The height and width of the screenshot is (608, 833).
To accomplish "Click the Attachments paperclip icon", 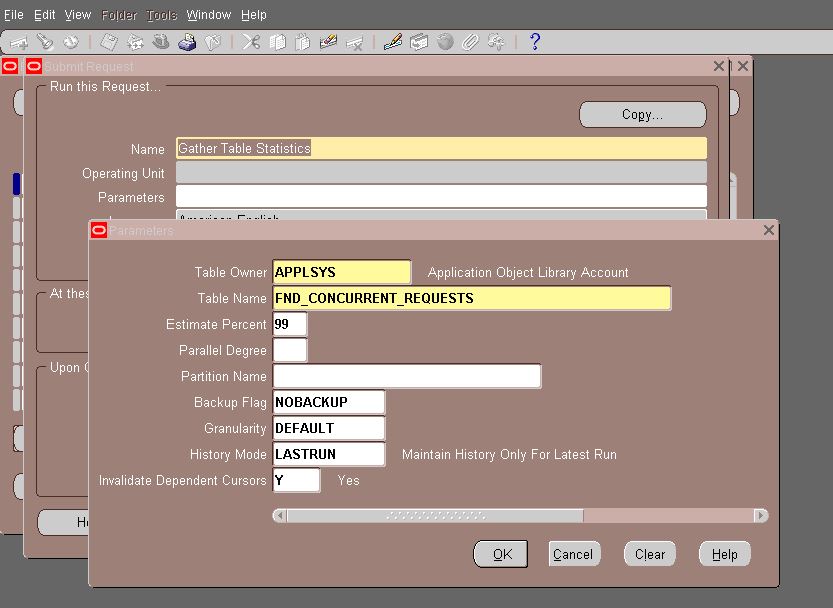I will click(x=470, y=42).
